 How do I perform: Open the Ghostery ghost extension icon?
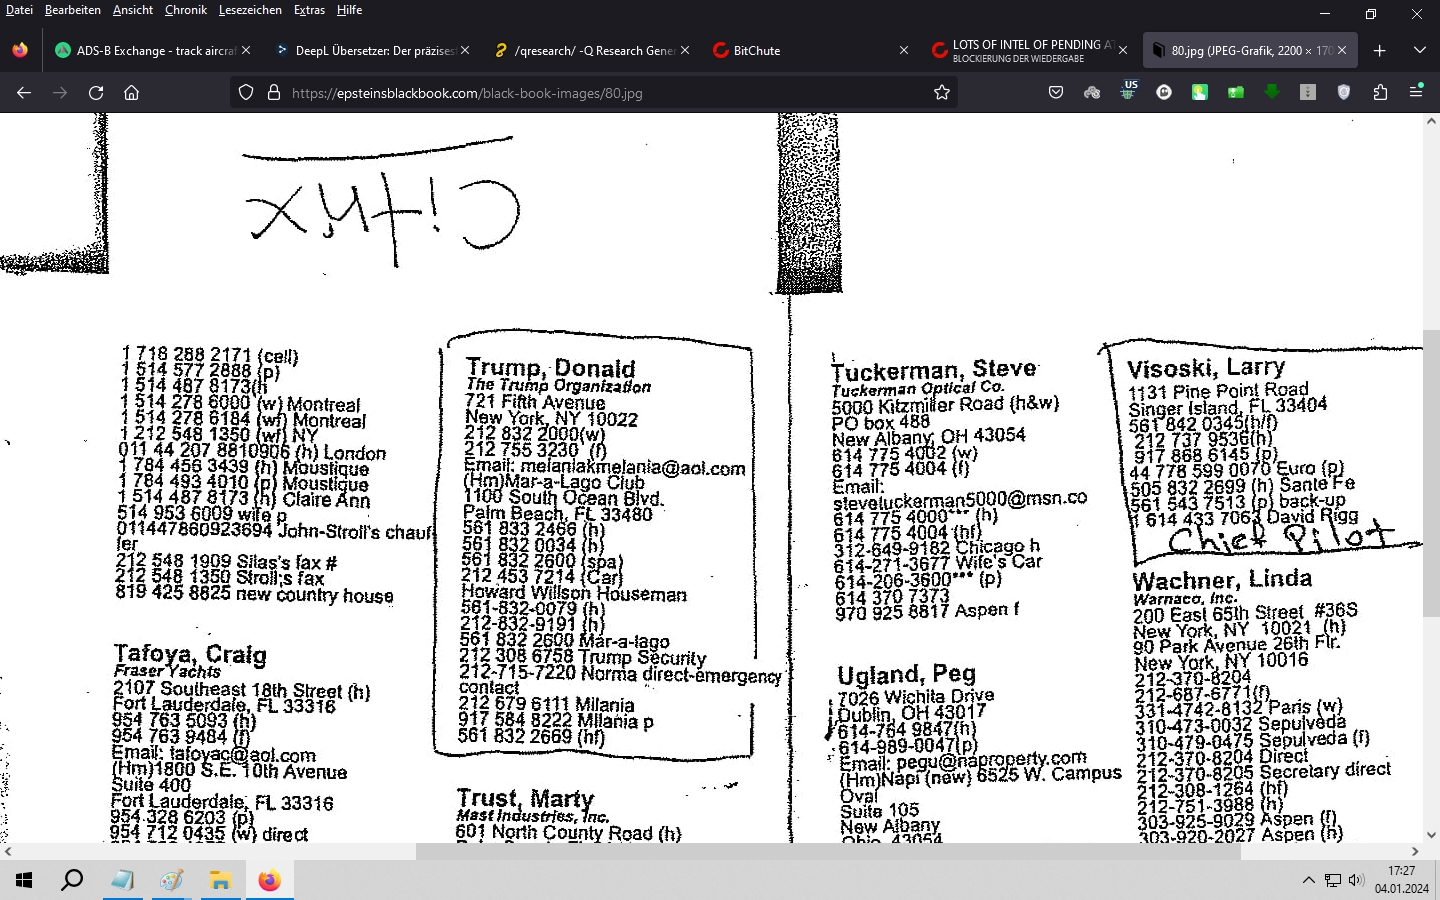click(x=1164, y=92)
